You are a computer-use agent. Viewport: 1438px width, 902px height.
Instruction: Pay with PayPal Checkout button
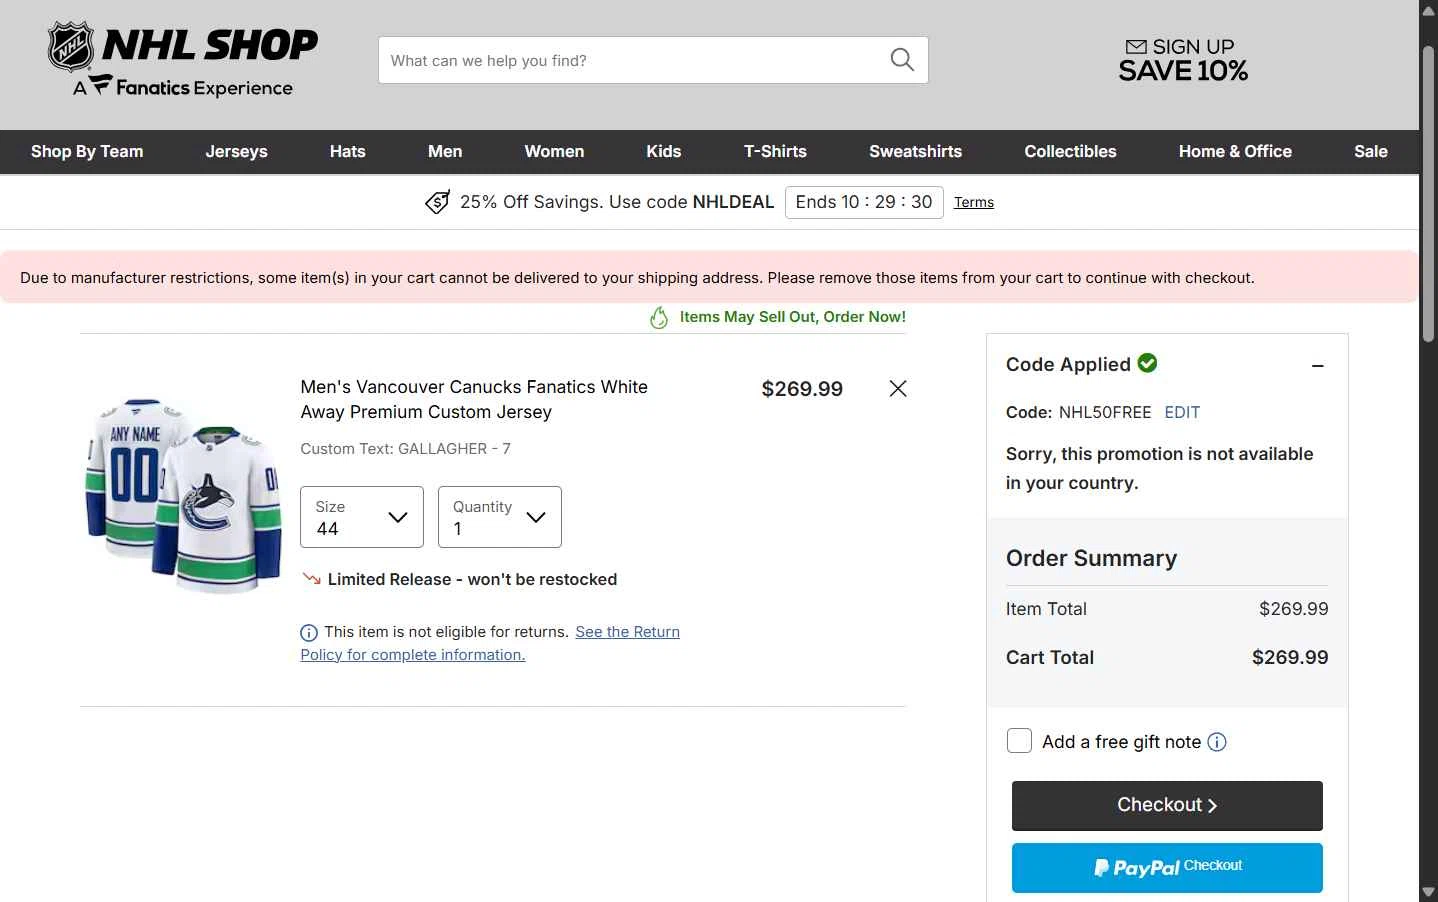[1167, 868]
